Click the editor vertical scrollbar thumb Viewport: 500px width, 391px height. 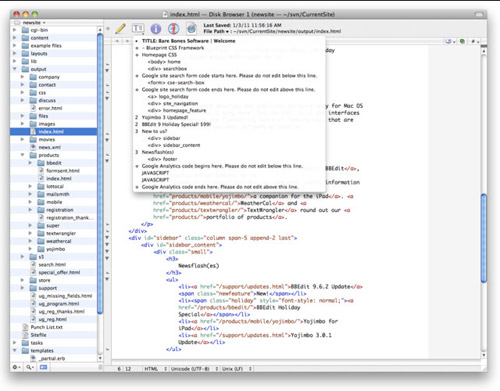pos(483,238)
